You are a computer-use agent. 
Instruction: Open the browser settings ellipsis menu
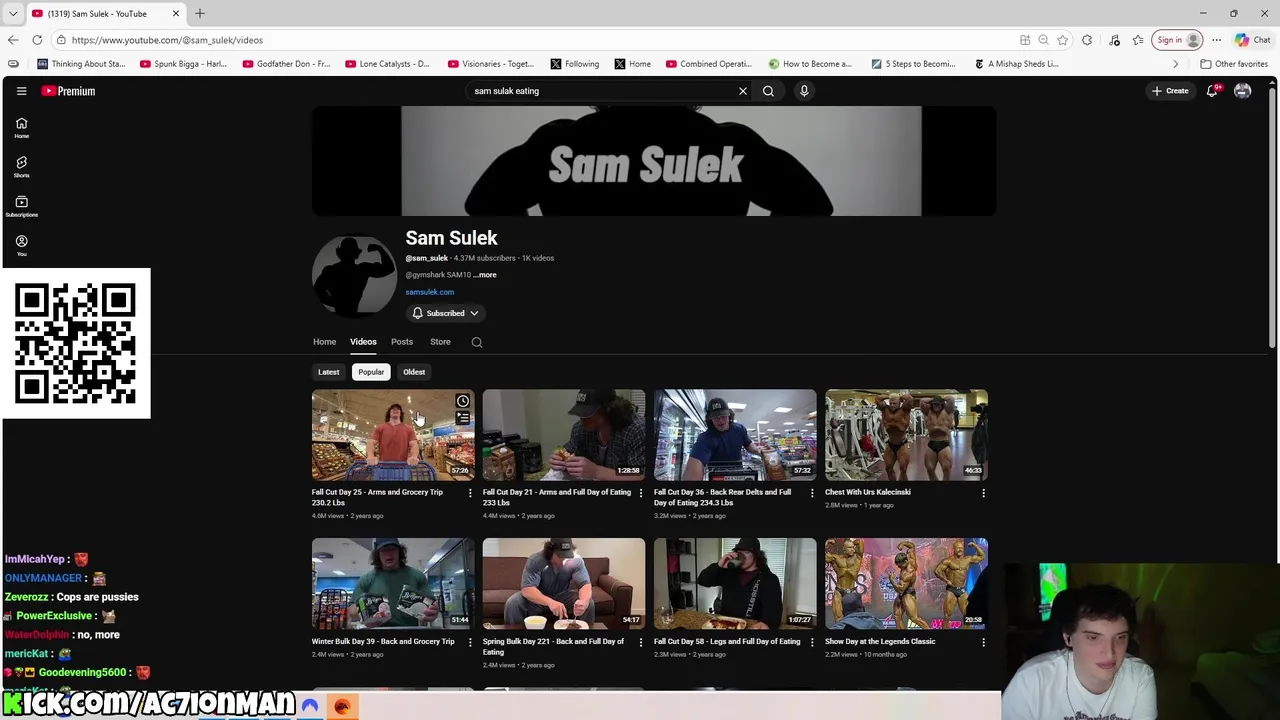pyautogui.click(x=1216, y=40)
